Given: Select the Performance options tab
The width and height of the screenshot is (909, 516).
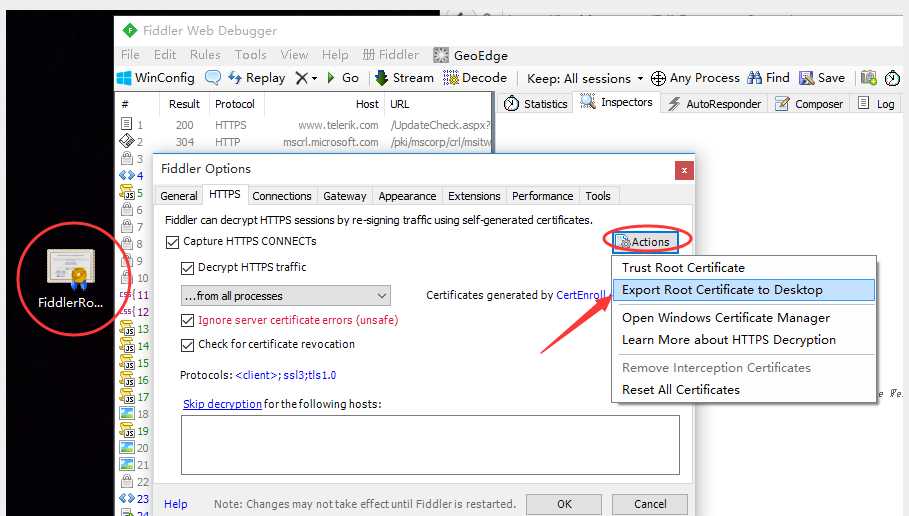Looking at the screenshot, I should tap(543, 196).
